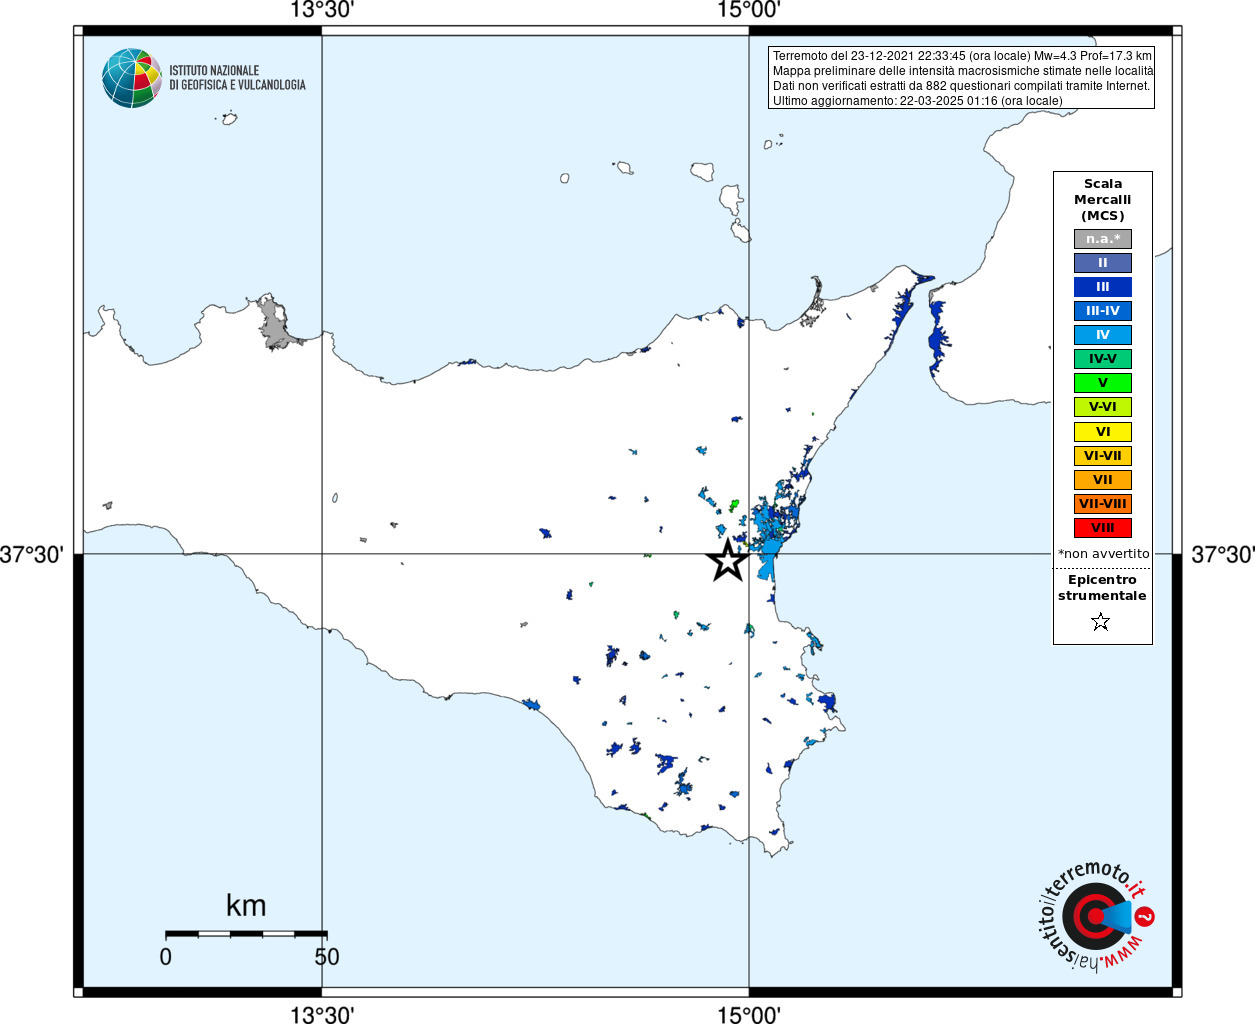Select the orange VII legend swatch
The image size is (1255, 1024).
1103,480
